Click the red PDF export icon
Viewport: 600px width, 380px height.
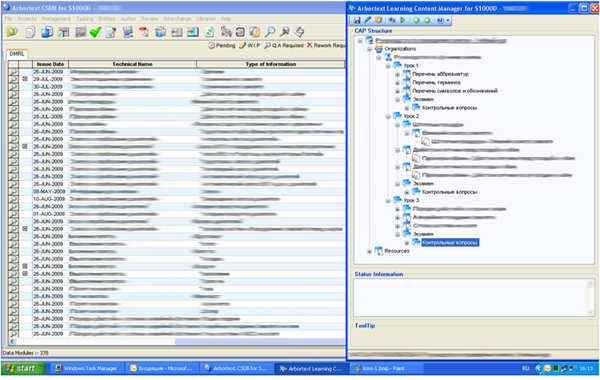pos(144,32)
